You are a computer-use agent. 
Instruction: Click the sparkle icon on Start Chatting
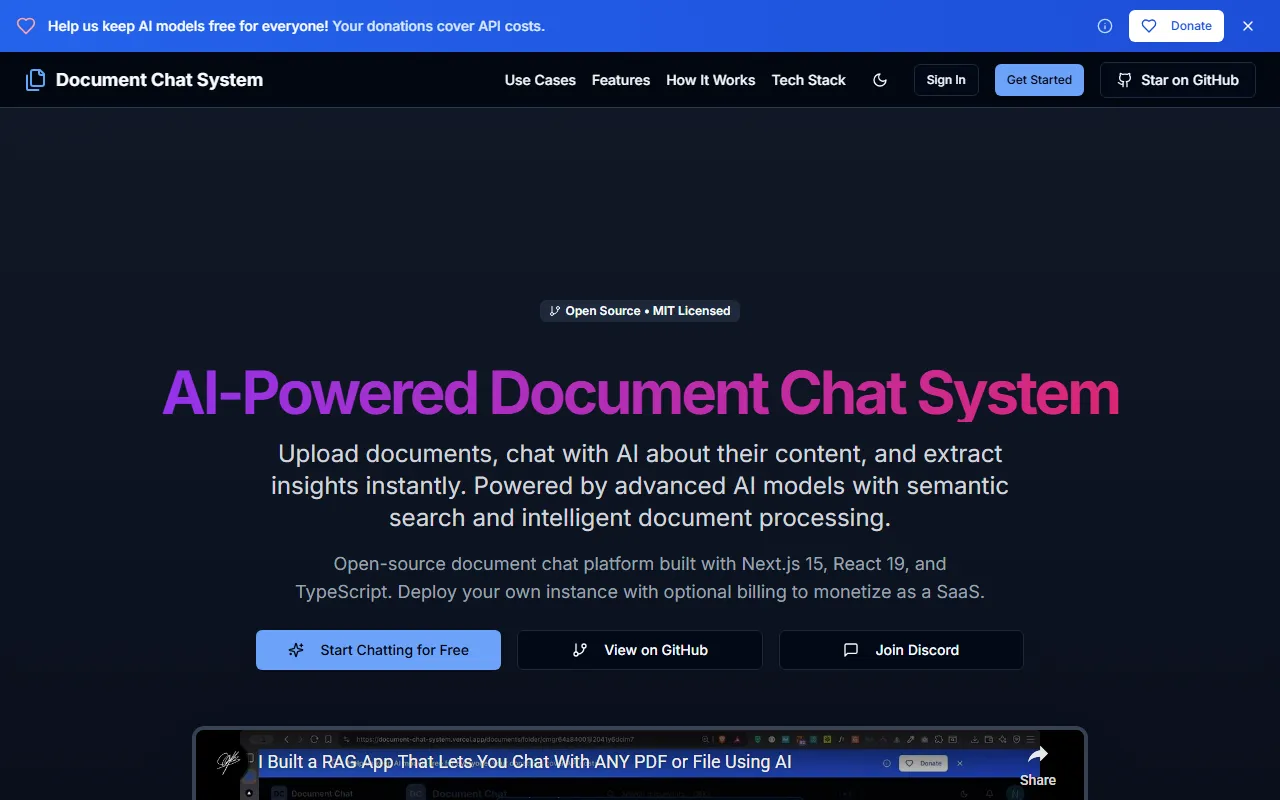[x=296, y=650]
